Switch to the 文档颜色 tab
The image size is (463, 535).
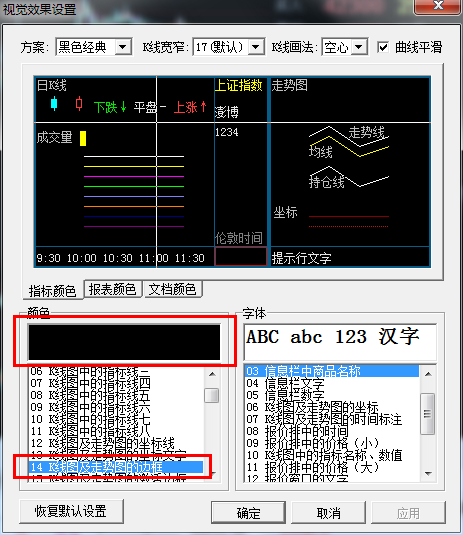173,289
